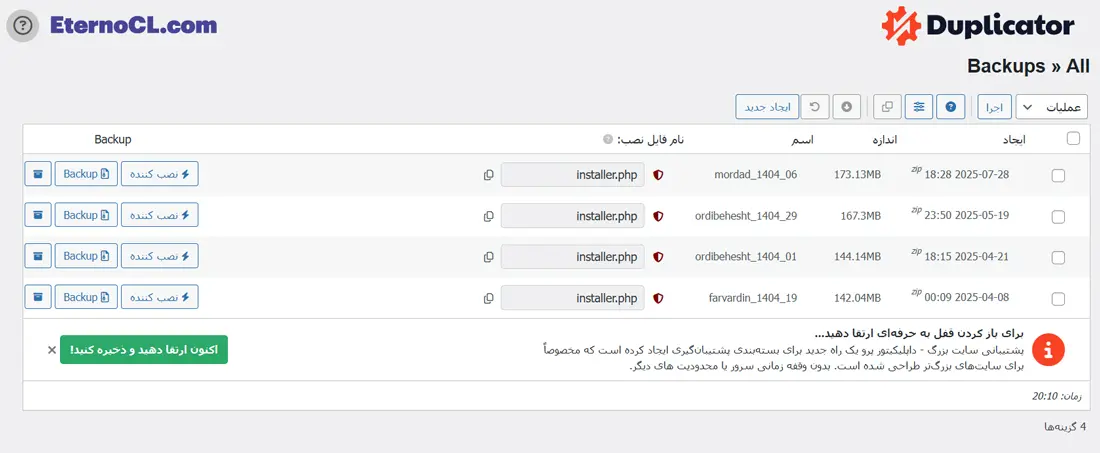Click size value 173.13MB
The width and height of the screenshot is (1100, 453).
point(857,175)
